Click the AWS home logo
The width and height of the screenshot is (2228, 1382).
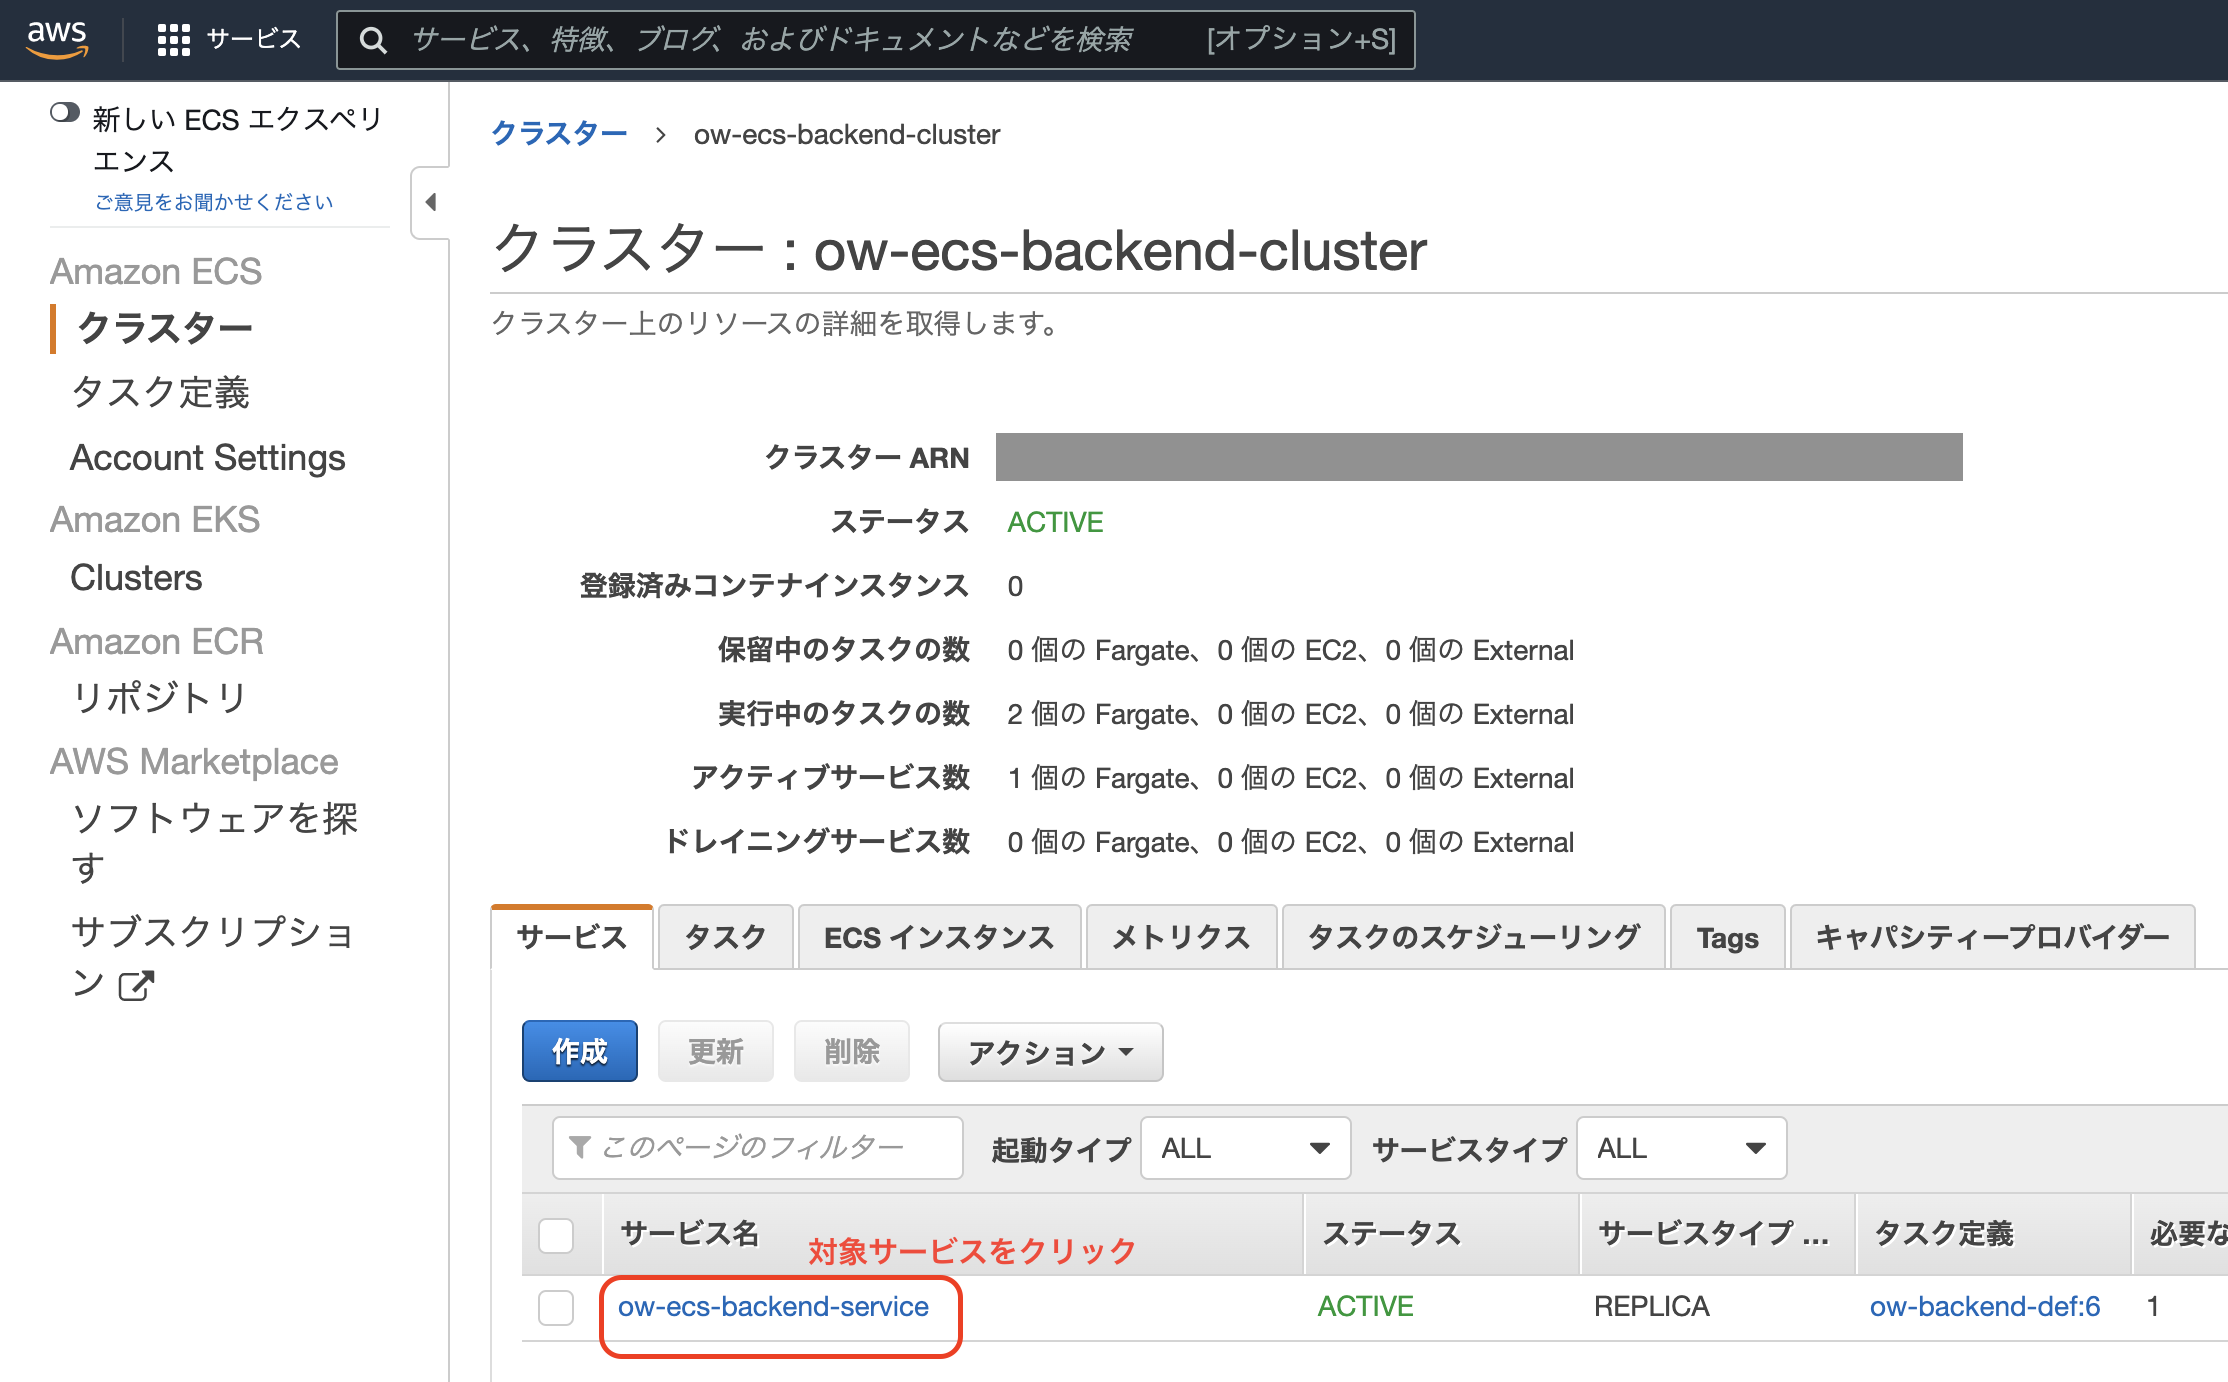[x=57, y=38]
